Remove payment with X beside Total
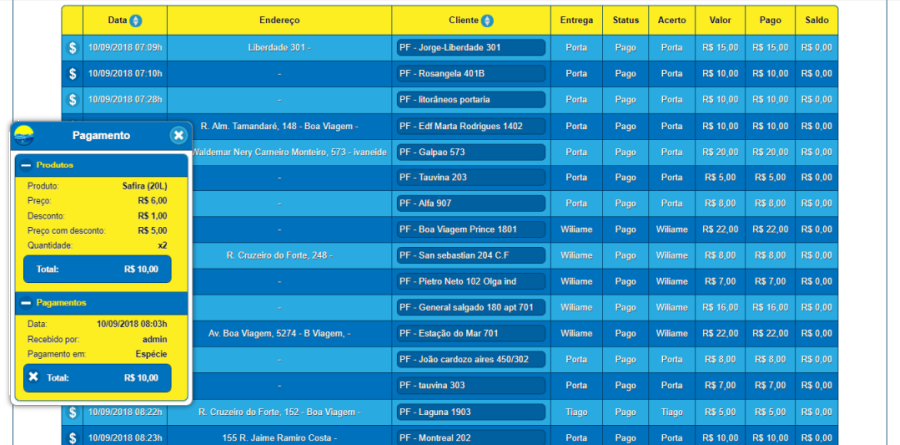Image resolution: width=900 pixels, height=445 pixels. (33, 377)
